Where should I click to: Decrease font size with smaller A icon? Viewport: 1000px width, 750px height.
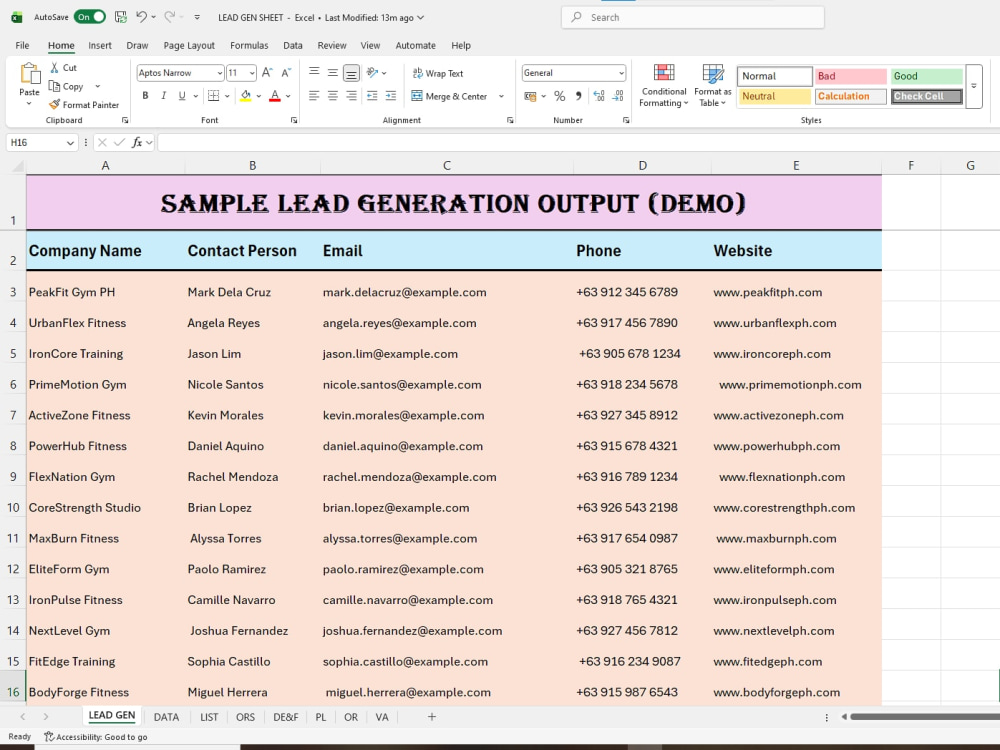(x=286, y=73)
